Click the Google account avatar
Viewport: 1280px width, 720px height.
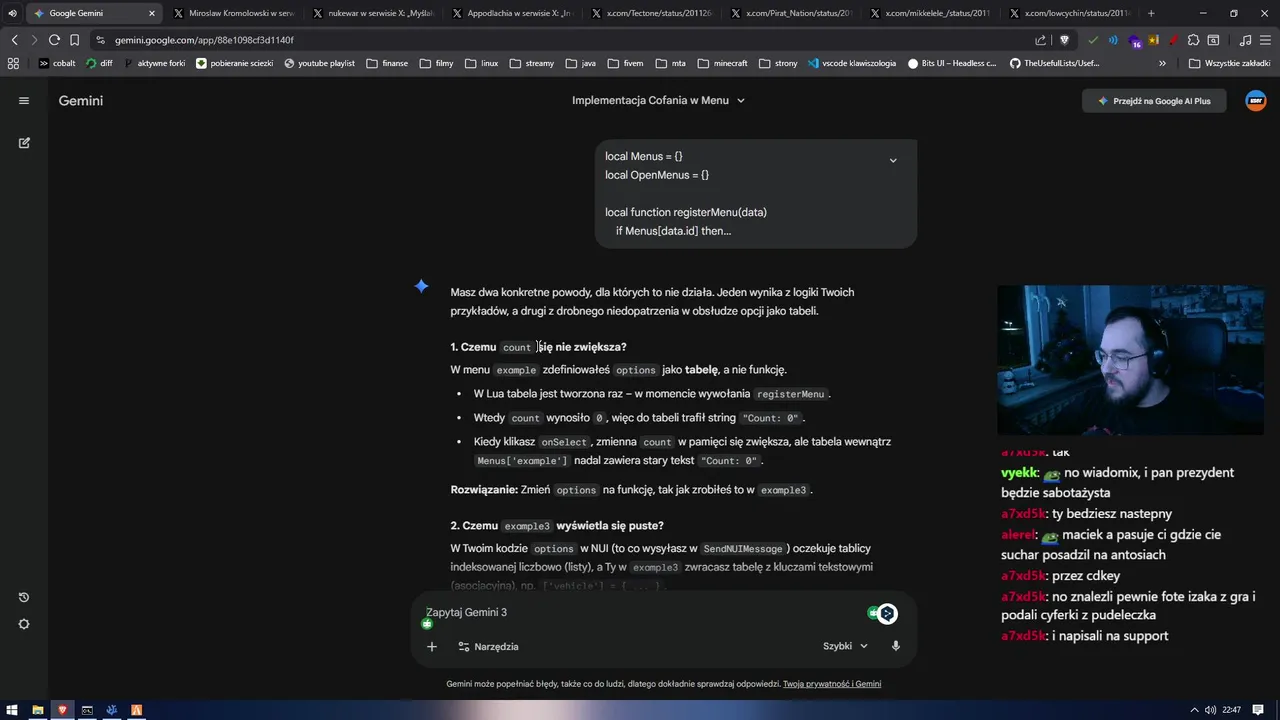pos(1256,101)
